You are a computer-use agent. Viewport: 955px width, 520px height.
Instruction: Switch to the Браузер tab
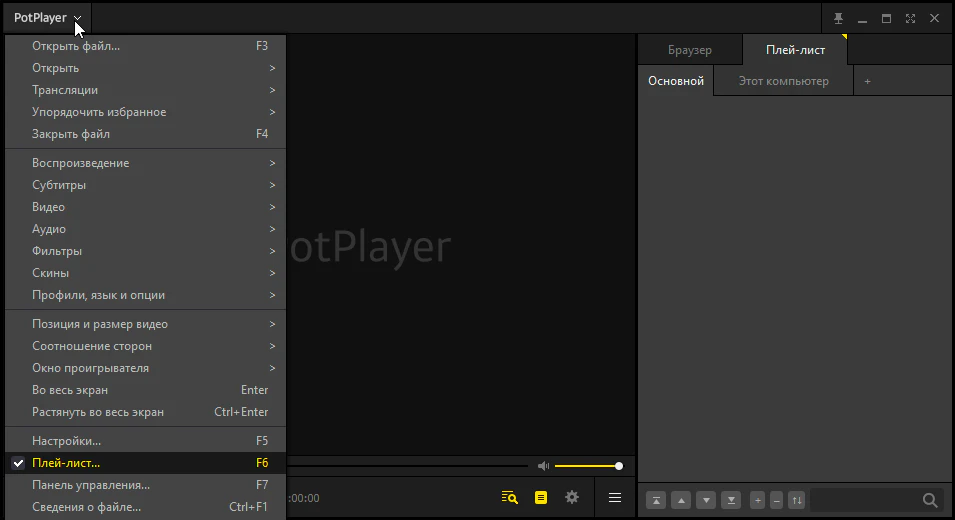coord(689,50)
